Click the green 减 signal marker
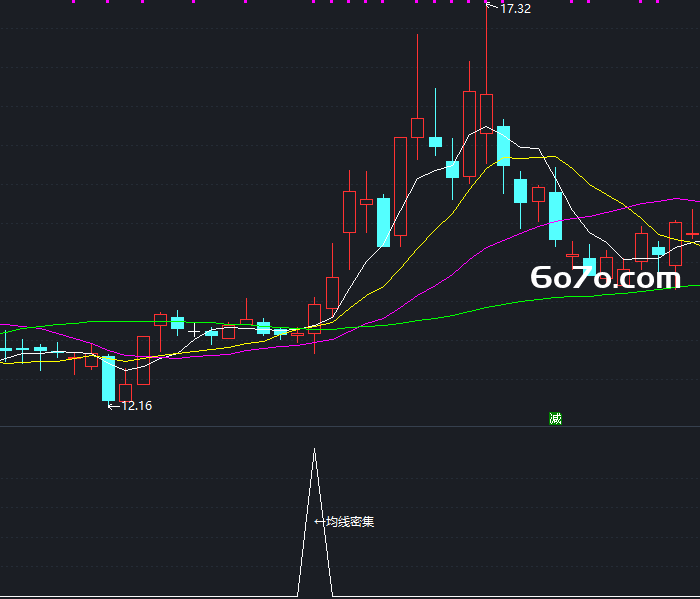Image resolution: width=700 pixels, height=599 pixels. click(555, 419)
